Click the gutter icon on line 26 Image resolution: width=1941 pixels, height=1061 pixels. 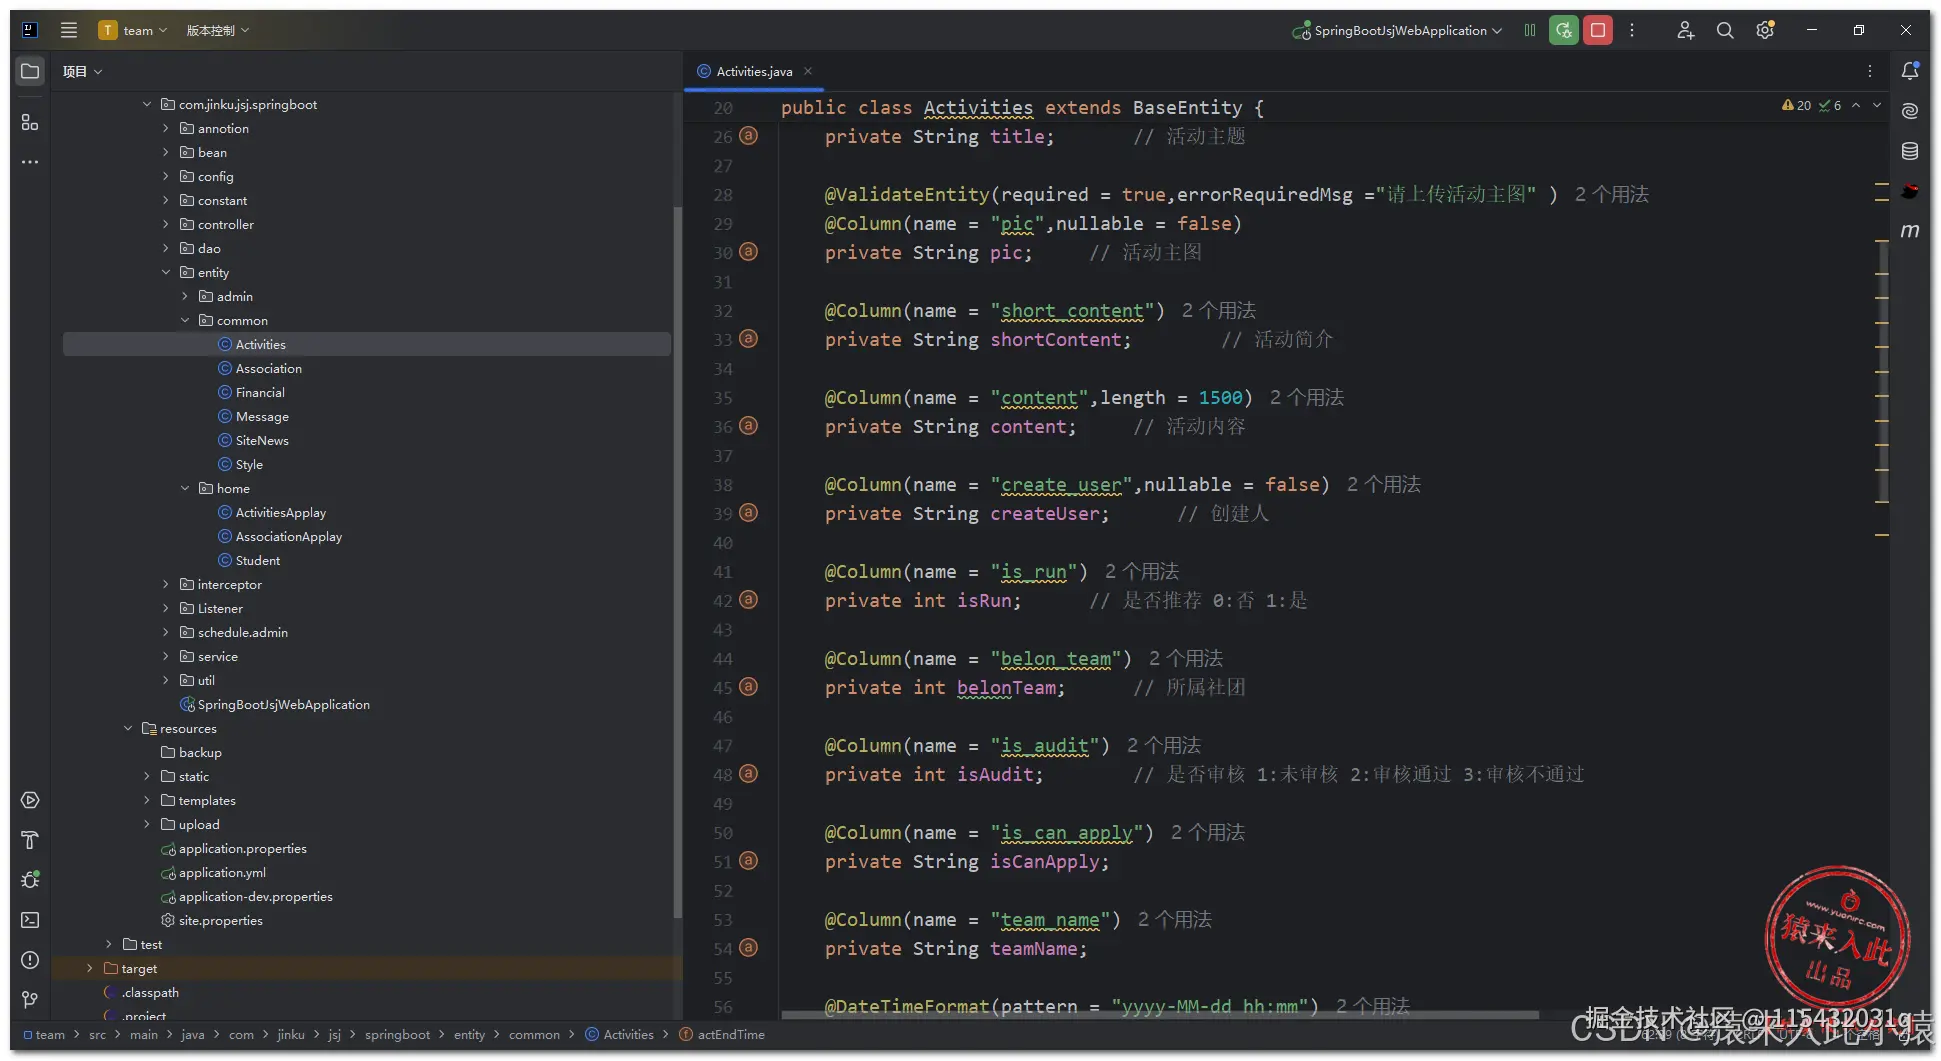[x=748, y=136]
